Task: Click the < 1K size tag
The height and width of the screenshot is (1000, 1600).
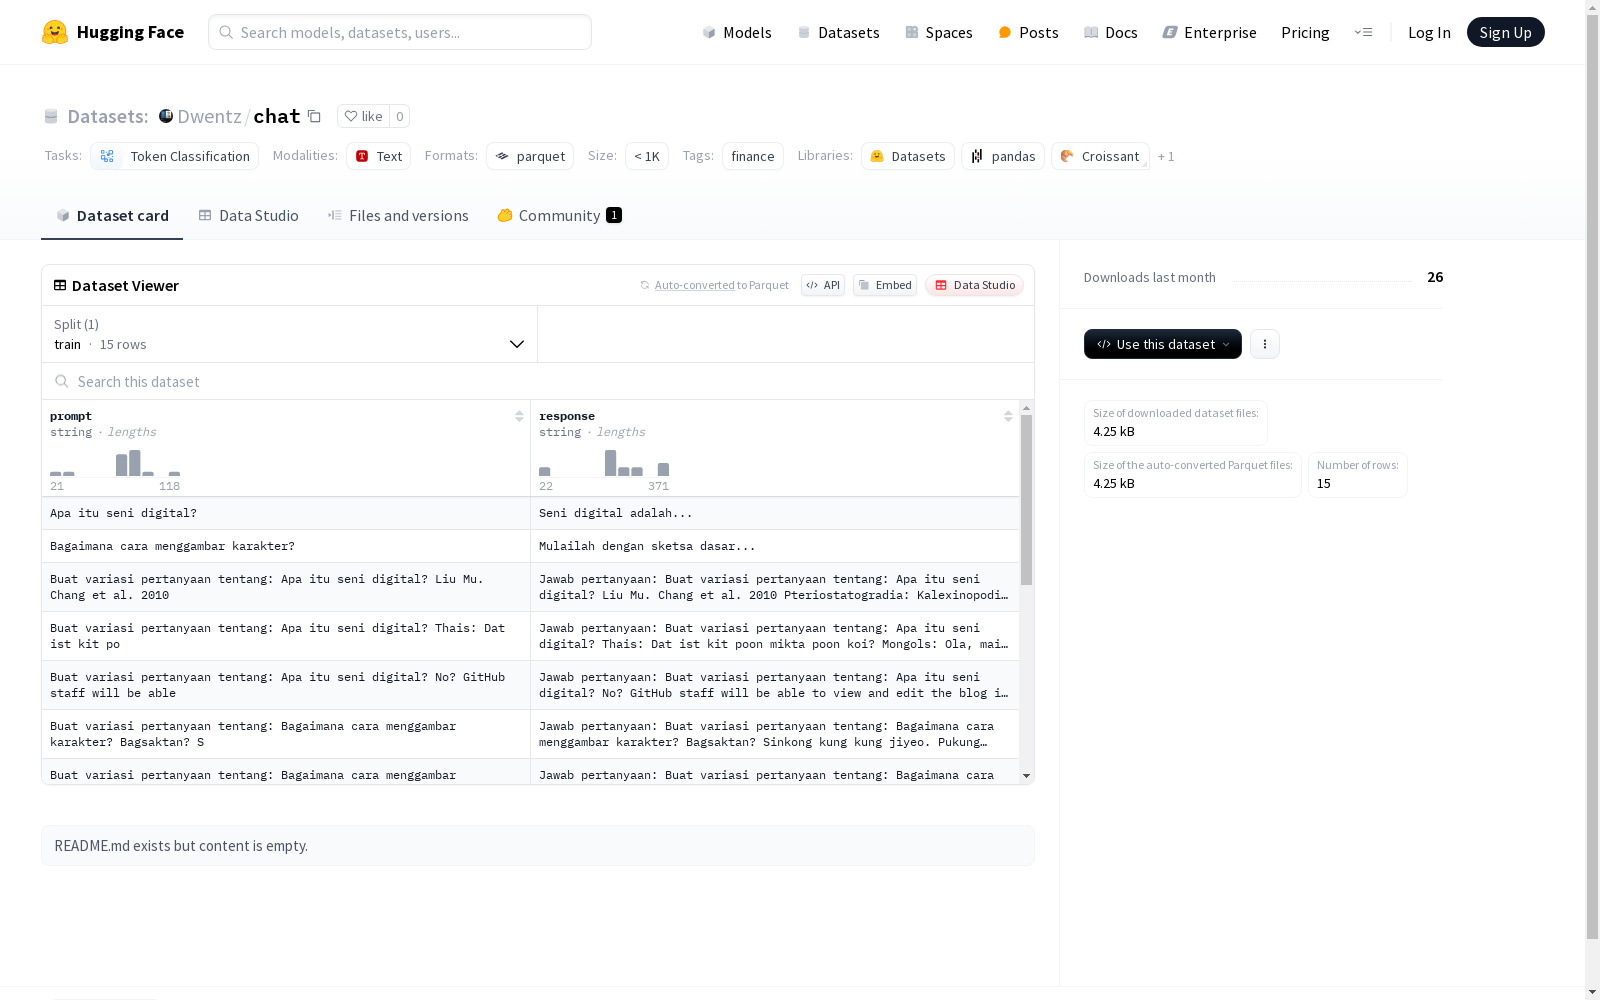Action: click(646, 156)
